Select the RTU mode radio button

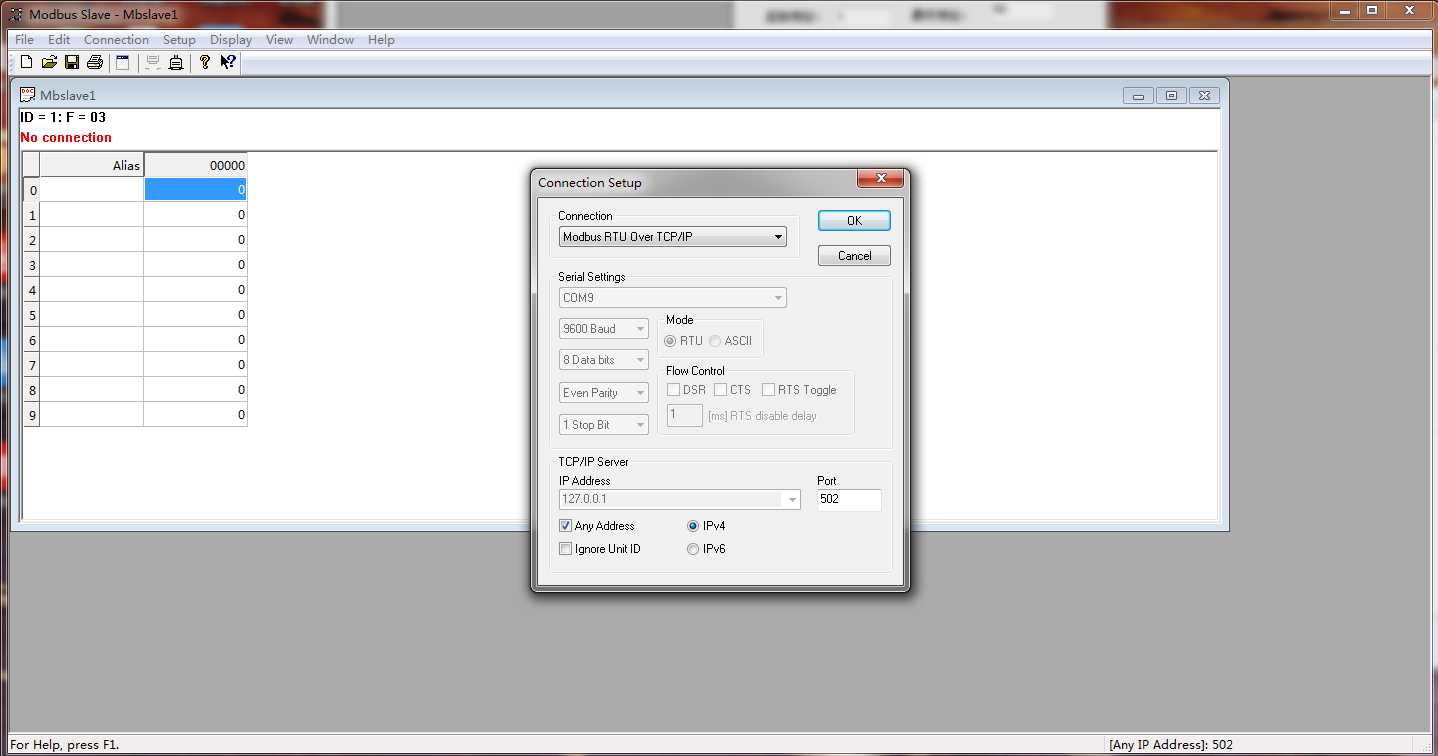(x=671, y=341)
